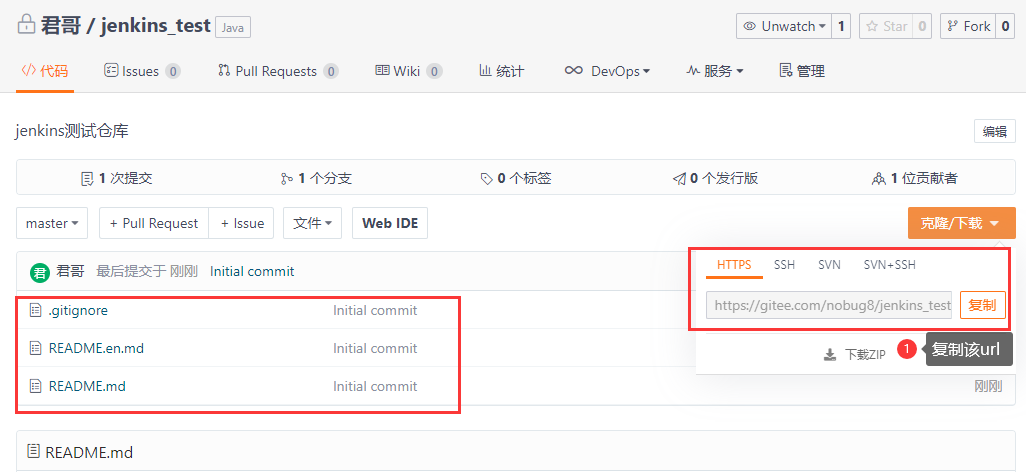Open the Wiki tab
Image resolution: width=1026 pixels, height=472 pixels.
click(407, 71)
